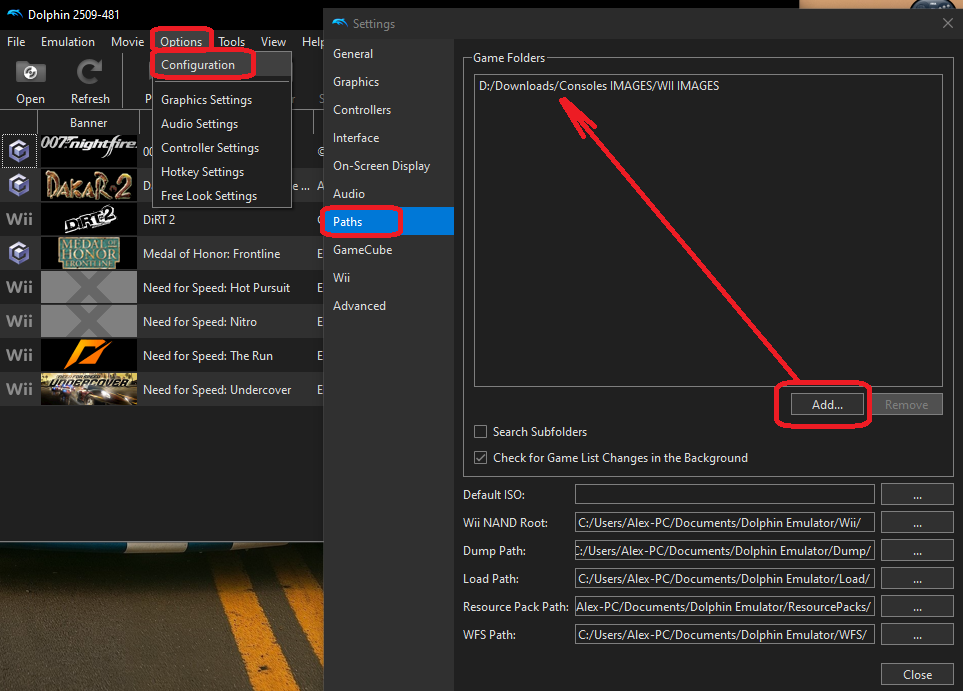This screenshot has width=963, height=691.
Task: Click the Wii platform icon for DiRT 2
Action: coord(19,219)
